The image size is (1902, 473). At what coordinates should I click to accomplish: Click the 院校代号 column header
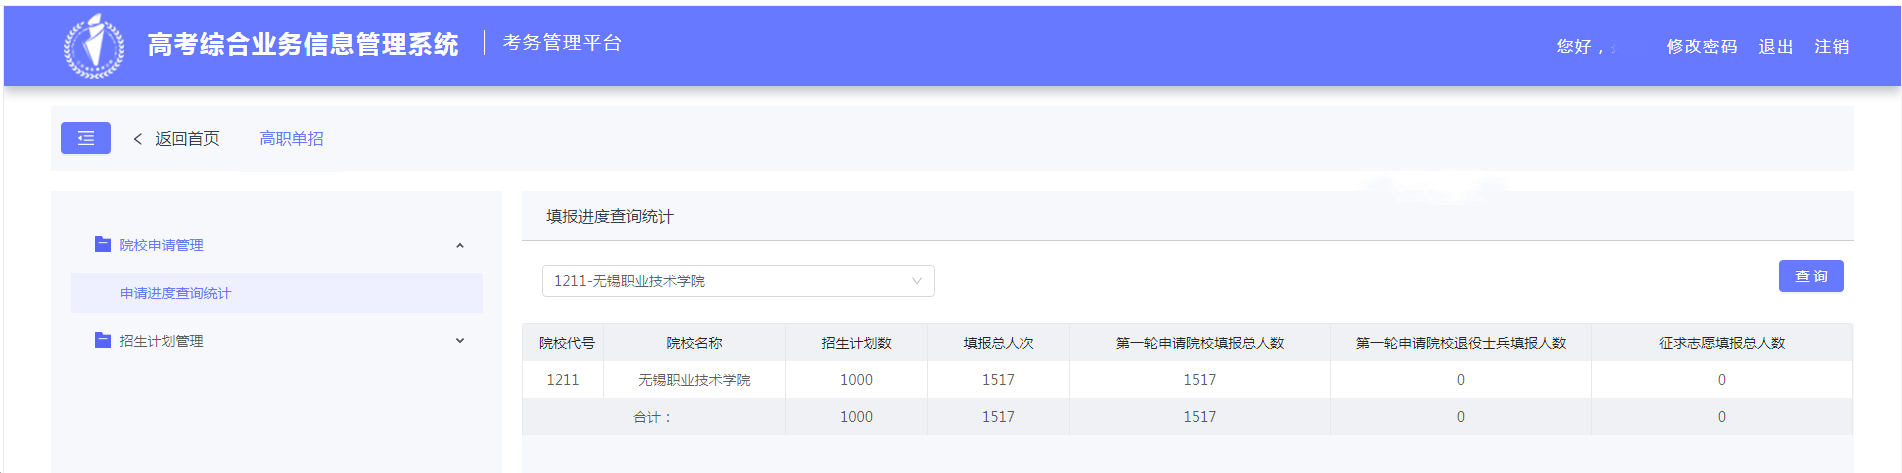coord(566,343)
